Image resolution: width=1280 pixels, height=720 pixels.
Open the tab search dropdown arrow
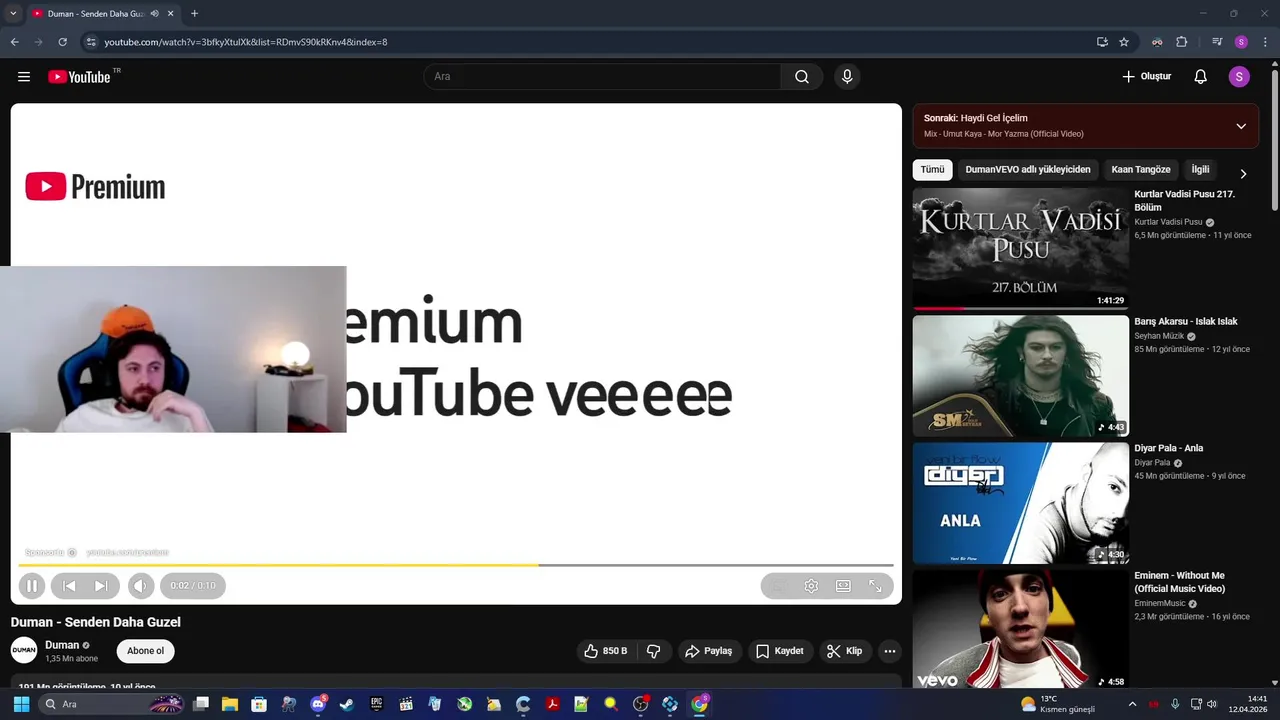tap(13, 13)
